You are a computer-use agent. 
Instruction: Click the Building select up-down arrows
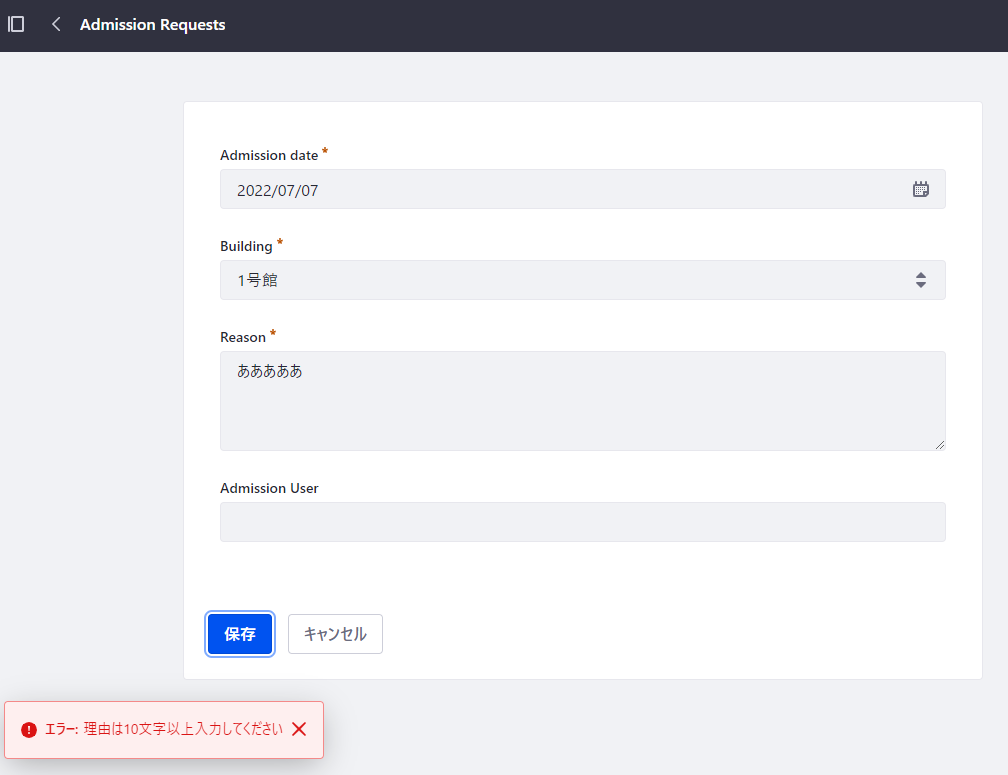pyautogui.click(x=921, y=280)
